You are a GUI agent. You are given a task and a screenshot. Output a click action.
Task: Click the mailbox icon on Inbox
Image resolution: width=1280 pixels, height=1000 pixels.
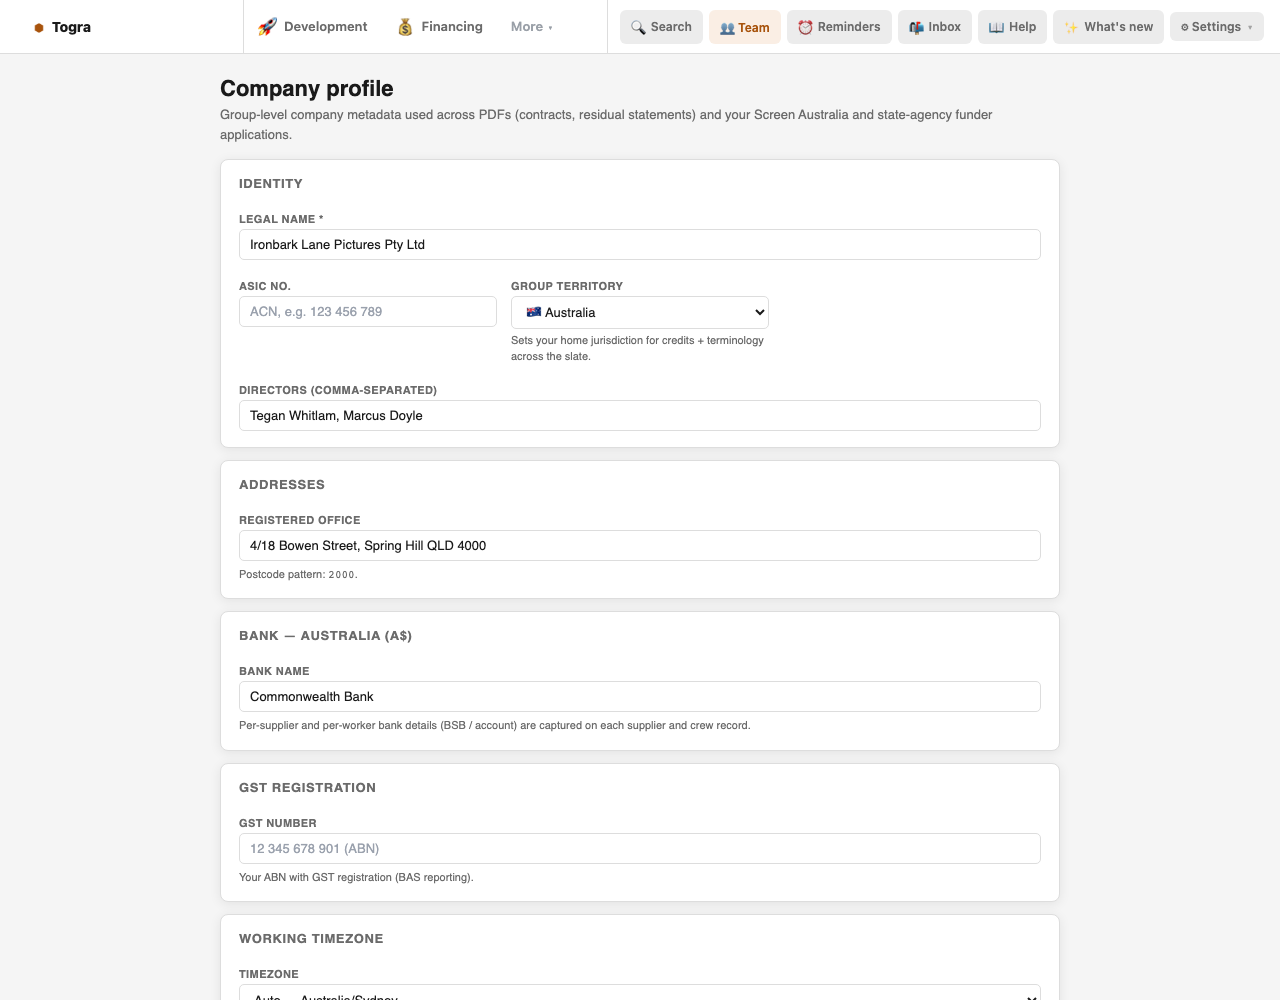tap(916, 27)
